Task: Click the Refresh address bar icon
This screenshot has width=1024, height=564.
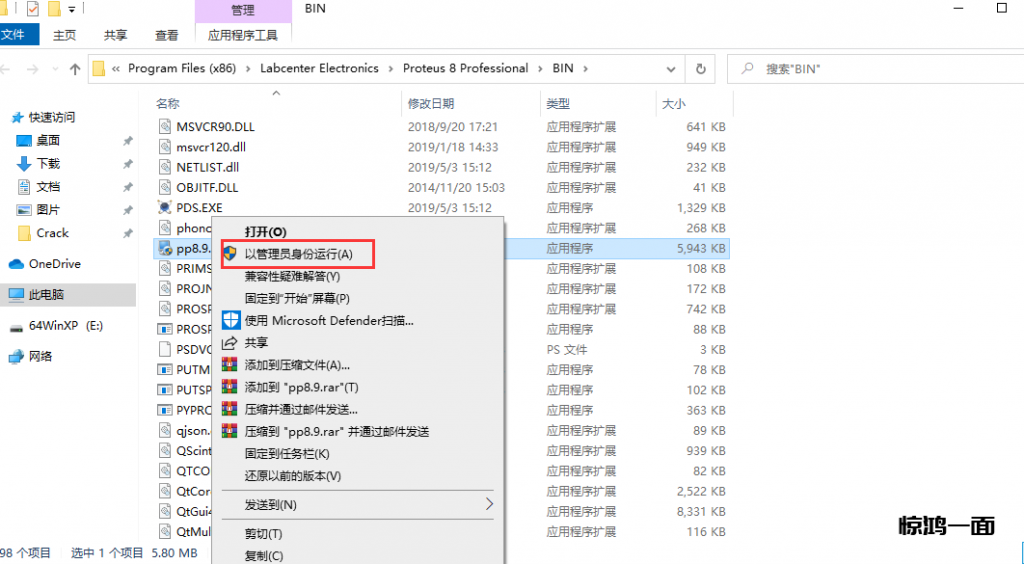Action: [x=700, y=69]
